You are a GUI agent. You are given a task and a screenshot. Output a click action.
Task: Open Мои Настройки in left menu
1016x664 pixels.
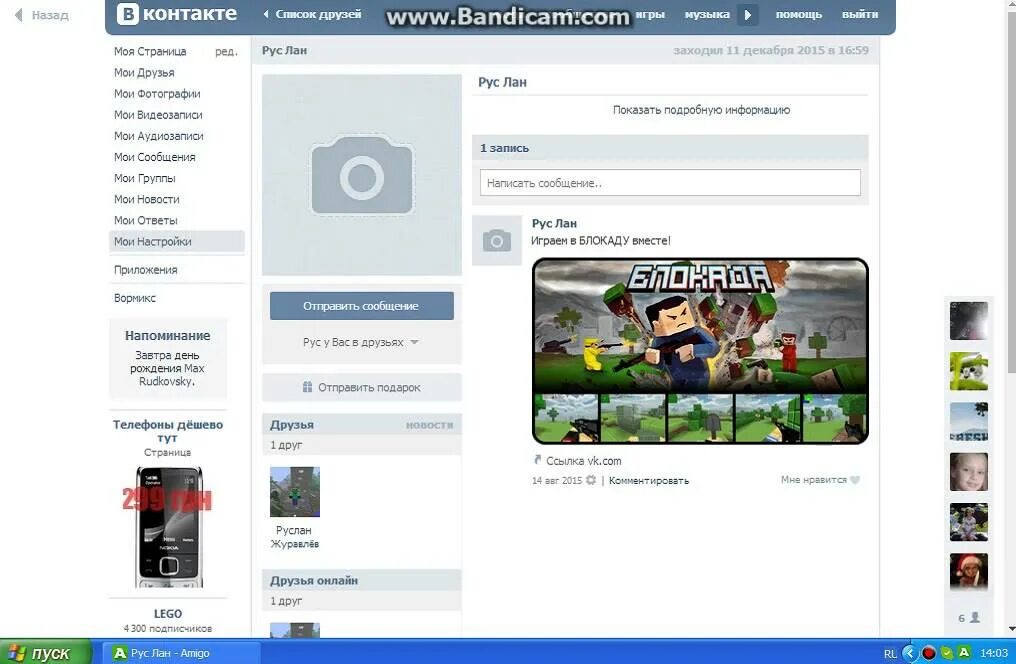pyautogui.click(x=177, y=241)
